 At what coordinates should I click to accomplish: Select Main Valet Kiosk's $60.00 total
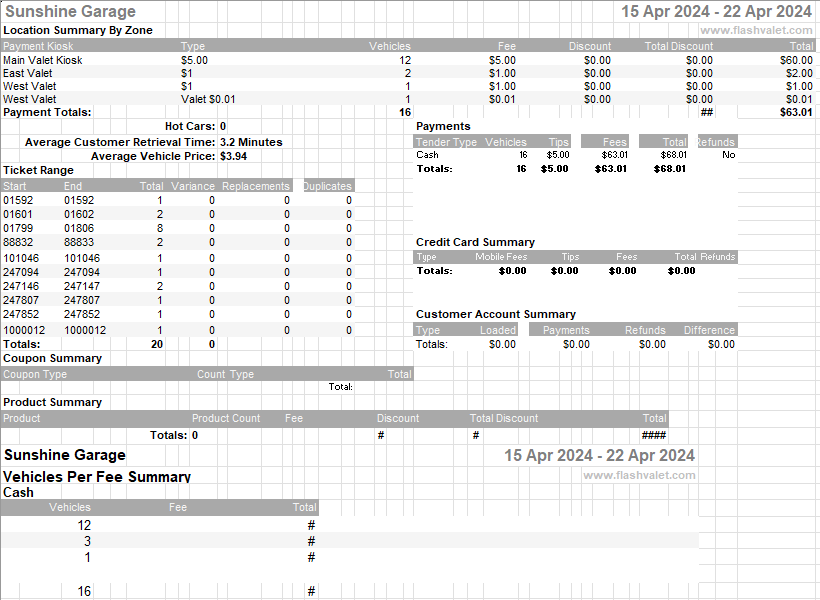pyautogui.click(x=796, y=60)
